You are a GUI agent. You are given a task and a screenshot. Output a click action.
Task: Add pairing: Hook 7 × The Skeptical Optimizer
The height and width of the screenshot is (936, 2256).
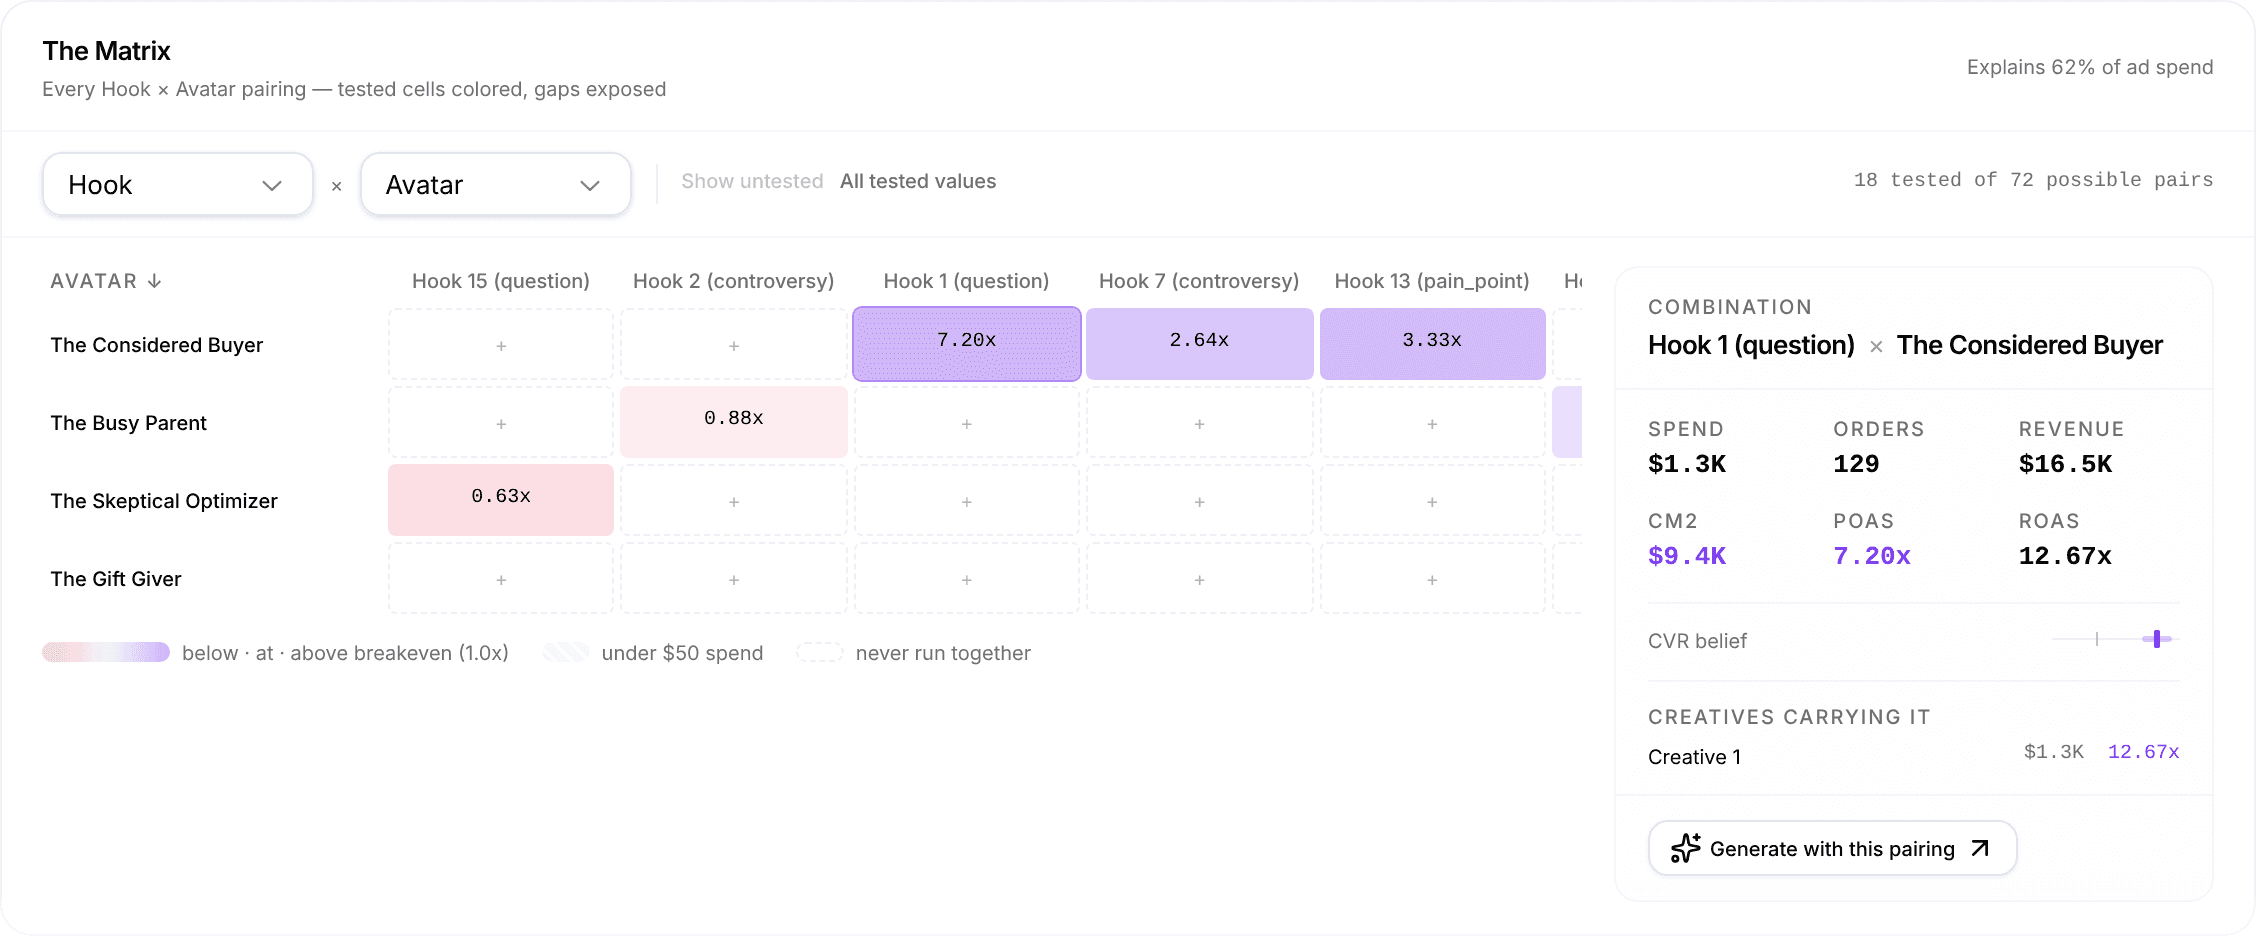pyautogui.click(x=1199, y=501)
